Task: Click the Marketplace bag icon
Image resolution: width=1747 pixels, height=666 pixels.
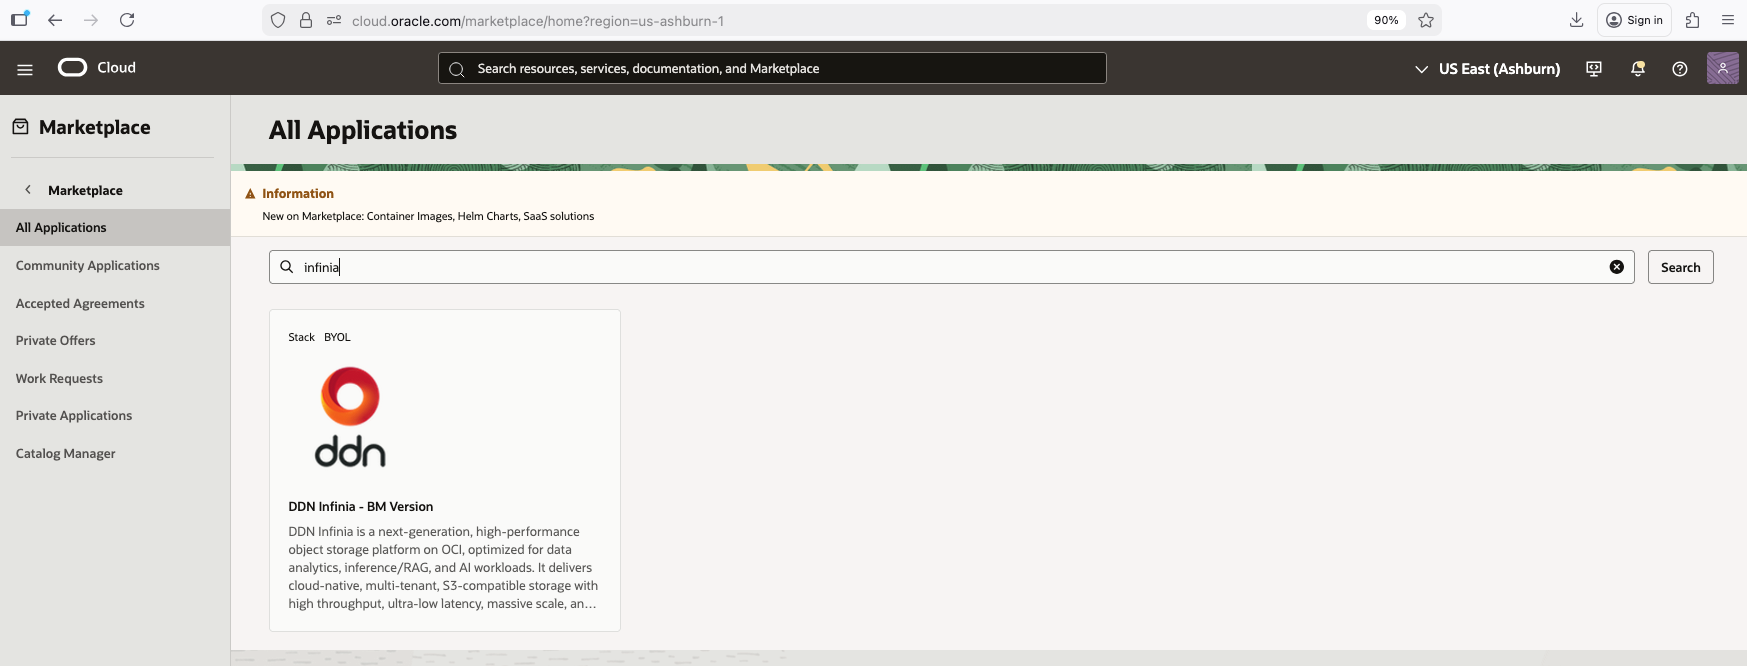Action: point(20,126)
